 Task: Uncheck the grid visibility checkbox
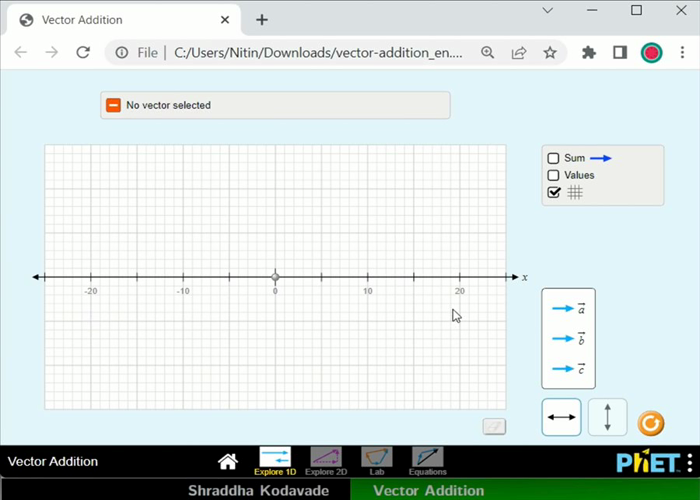[553, 193]
